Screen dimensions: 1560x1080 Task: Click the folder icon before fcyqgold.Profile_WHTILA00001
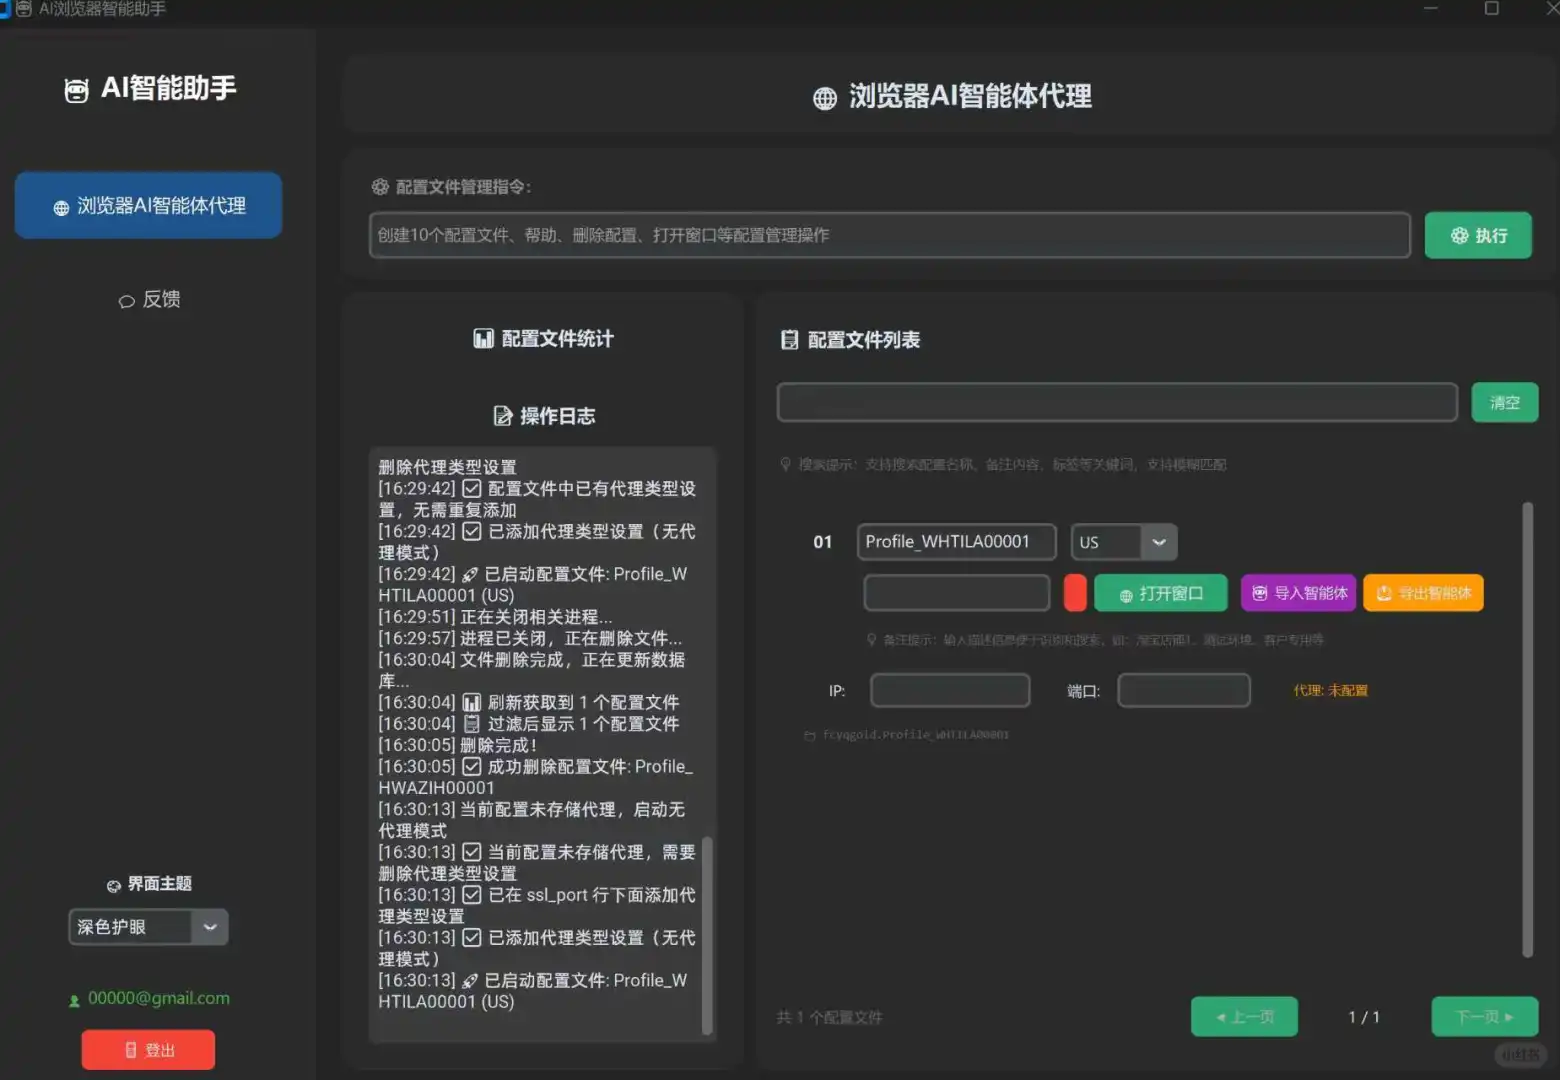click(x=810, y=734)
